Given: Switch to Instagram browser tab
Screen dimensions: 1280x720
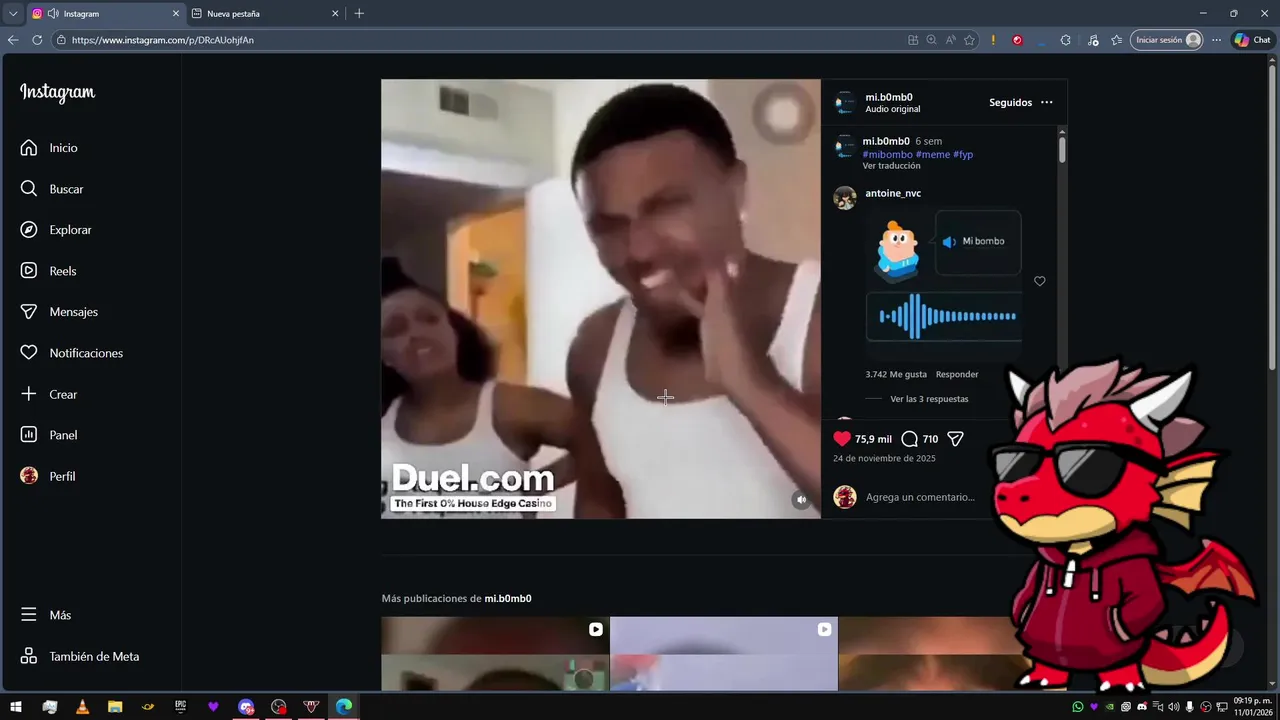Looking at the screenshot, I should 105,13.
